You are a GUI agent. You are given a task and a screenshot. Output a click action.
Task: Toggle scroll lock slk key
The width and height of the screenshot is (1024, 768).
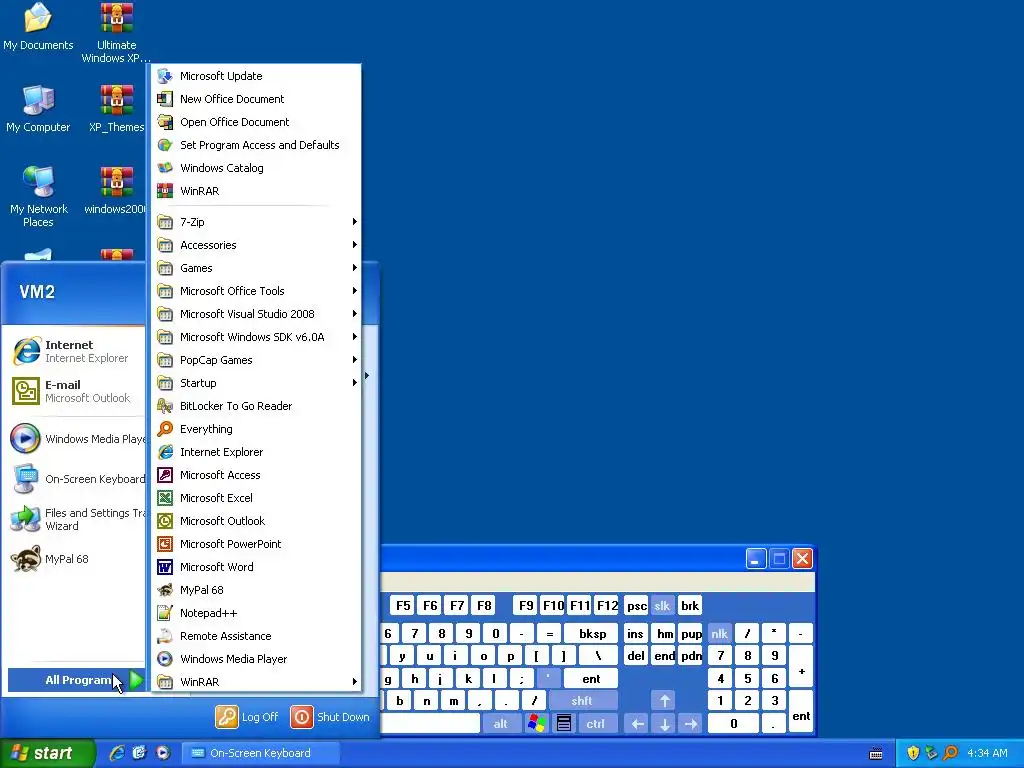(662, 606)
